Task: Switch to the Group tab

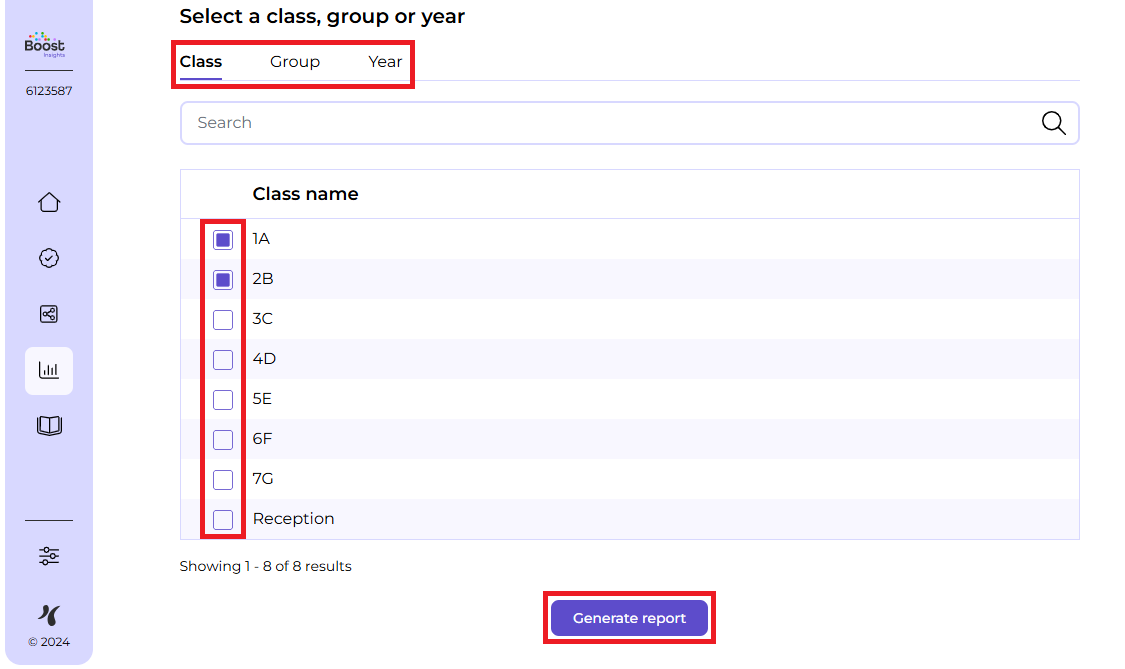Action: [295, 62]
